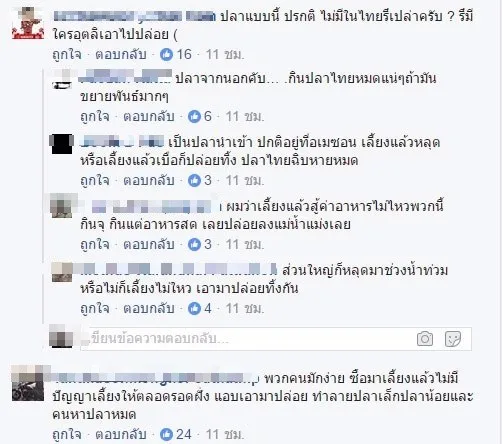
Task: Click the like thumb icon showing 16
Action: 166,54
